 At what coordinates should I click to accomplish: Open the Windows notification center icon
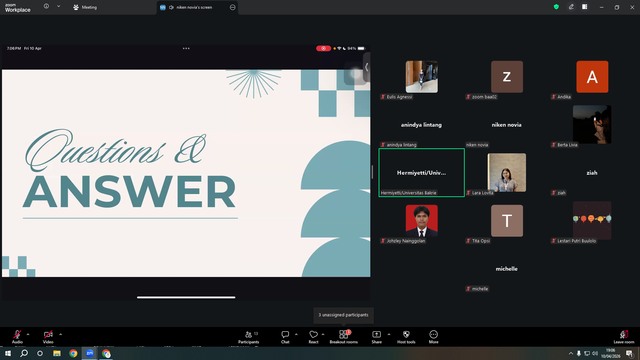[629, 353]
